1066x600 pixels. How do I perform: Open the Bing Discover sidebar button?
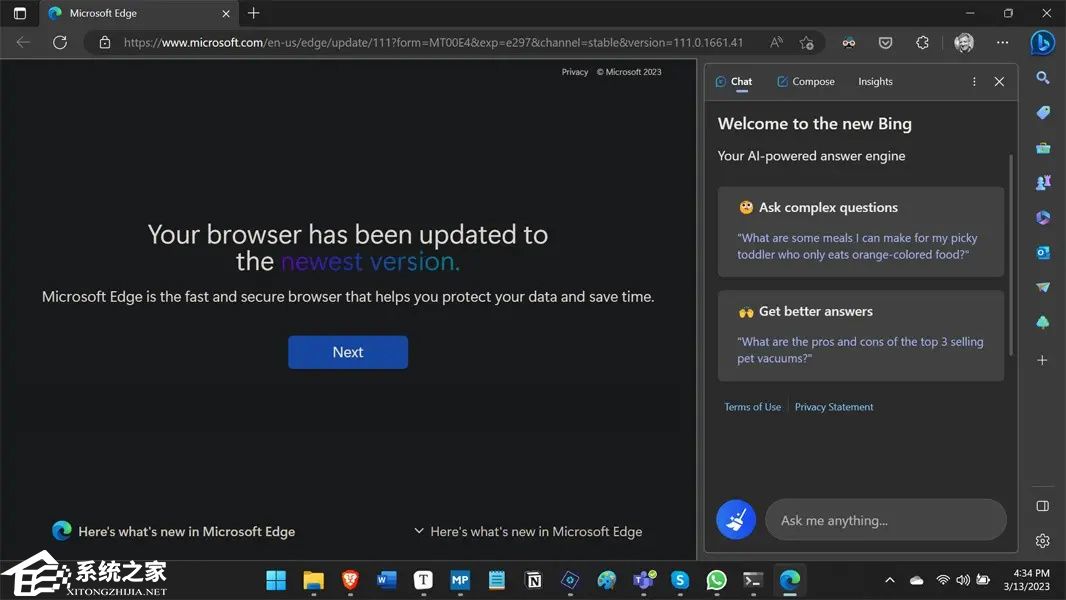pyautogui.click(x=1042, y=43)
